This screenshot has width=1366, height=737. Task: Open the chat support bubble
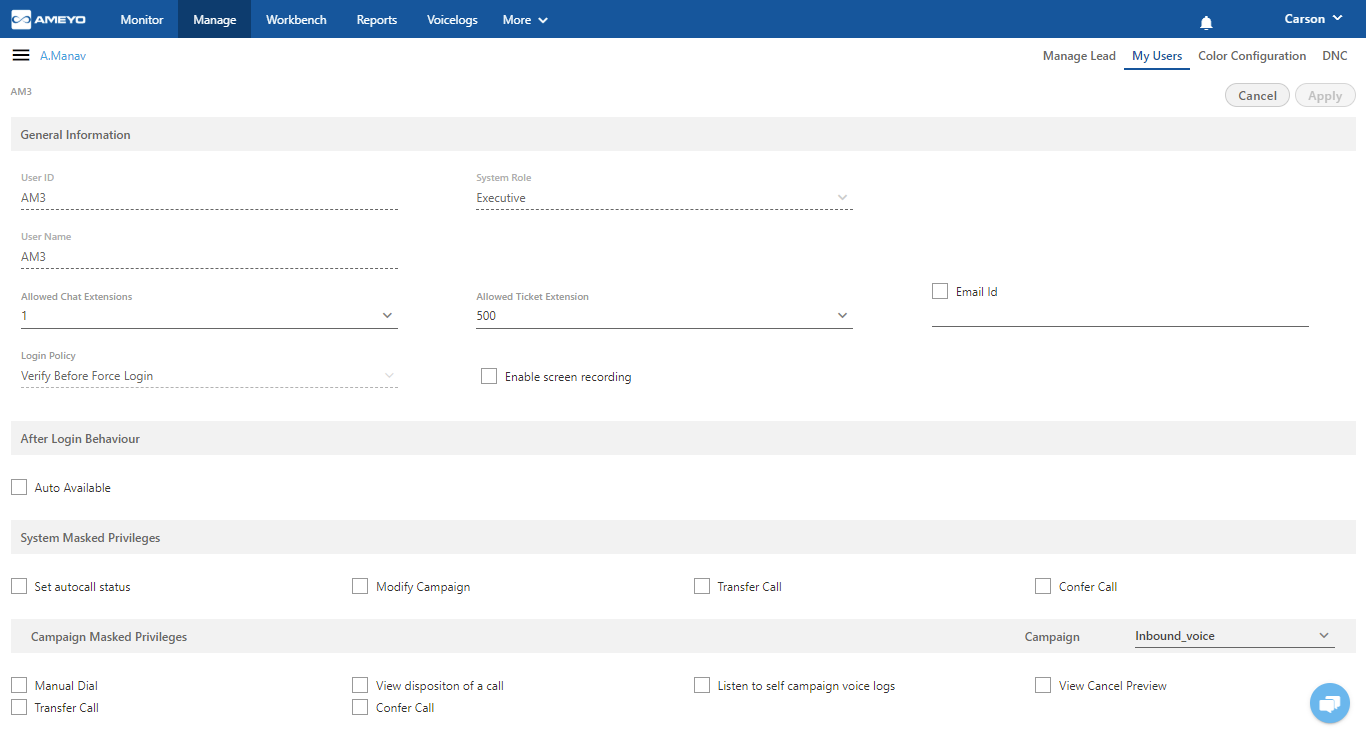[1329, 704]
